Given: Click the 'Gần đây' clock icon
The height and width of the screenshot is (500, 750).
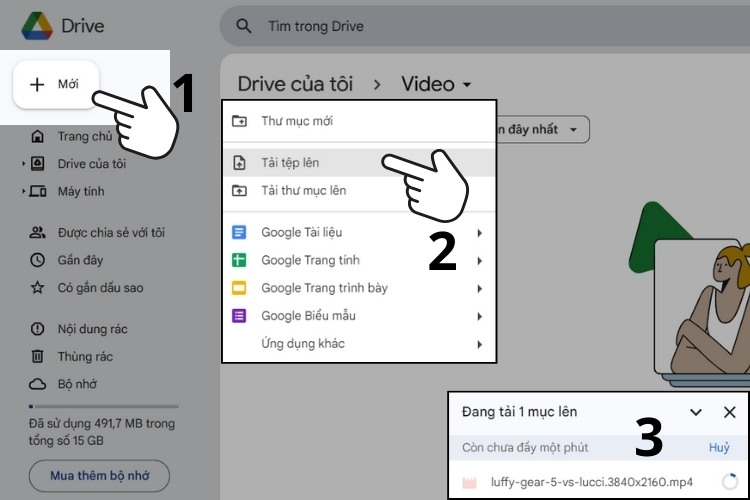Looking at the screenshot, I should 37,260.
